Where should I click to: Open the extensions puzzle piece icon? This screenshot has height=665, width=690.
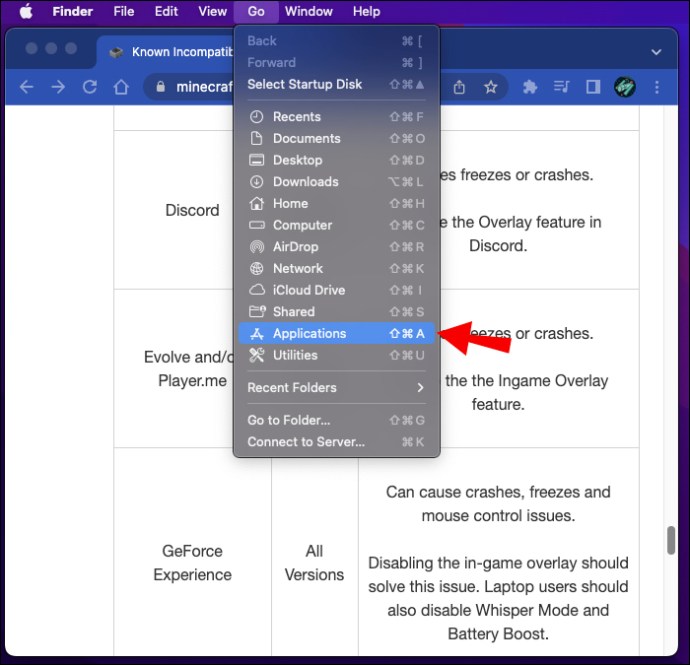pos(530,87)
